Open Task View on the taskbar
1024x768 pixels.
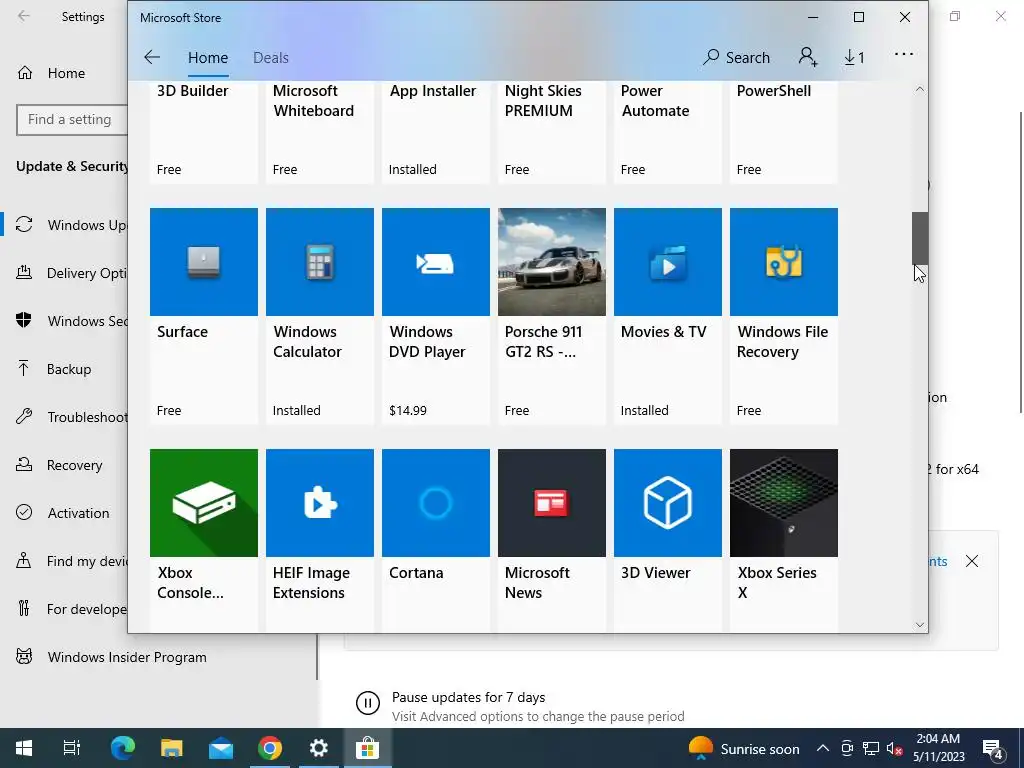72,748
